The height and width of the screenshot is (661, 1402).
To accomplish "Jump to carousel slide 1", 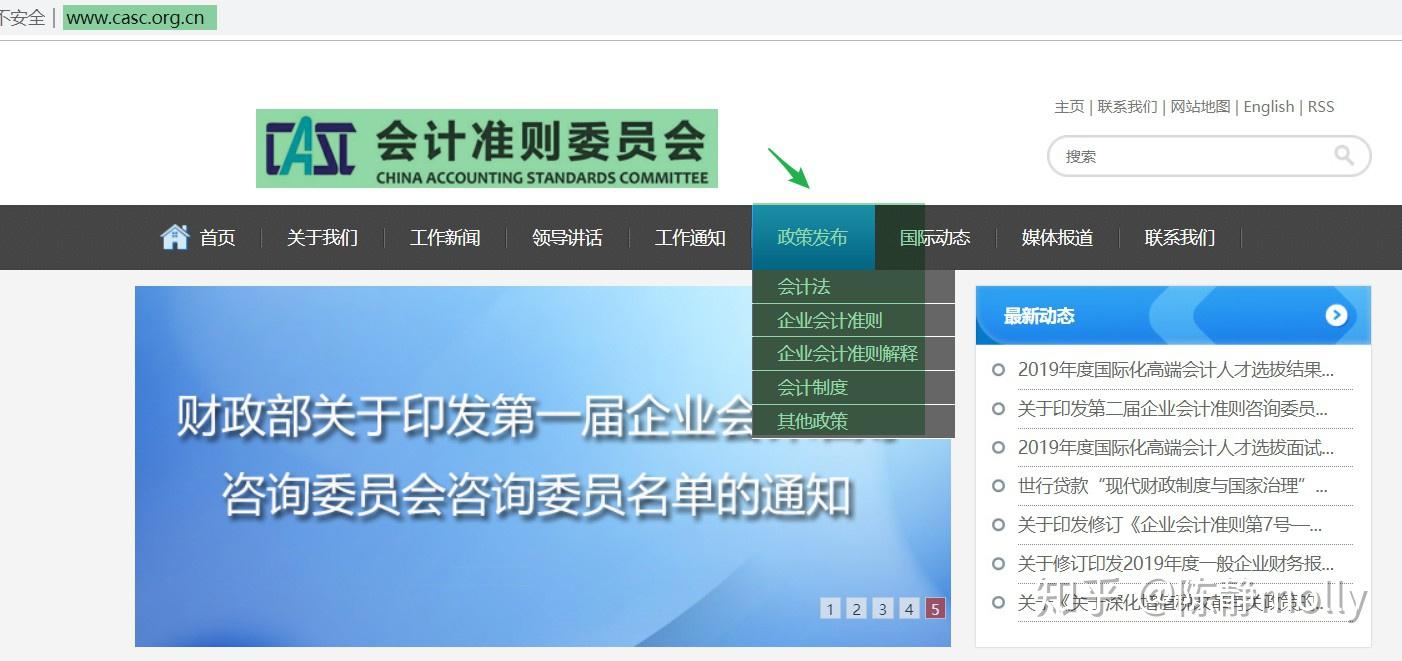I will coord(830,608).
